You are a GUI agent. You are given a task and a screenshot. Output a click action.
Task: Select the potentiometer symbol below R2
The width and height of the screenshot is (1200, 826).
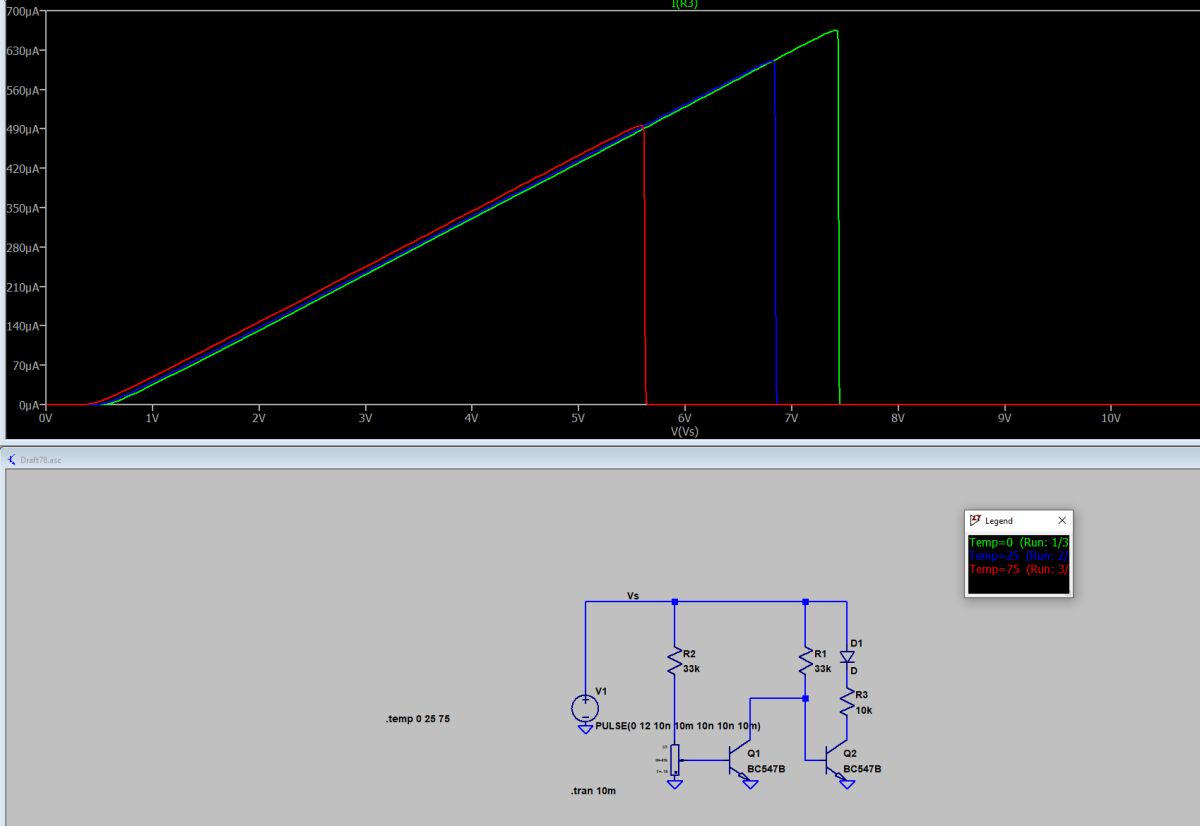[x=675, y=760]
